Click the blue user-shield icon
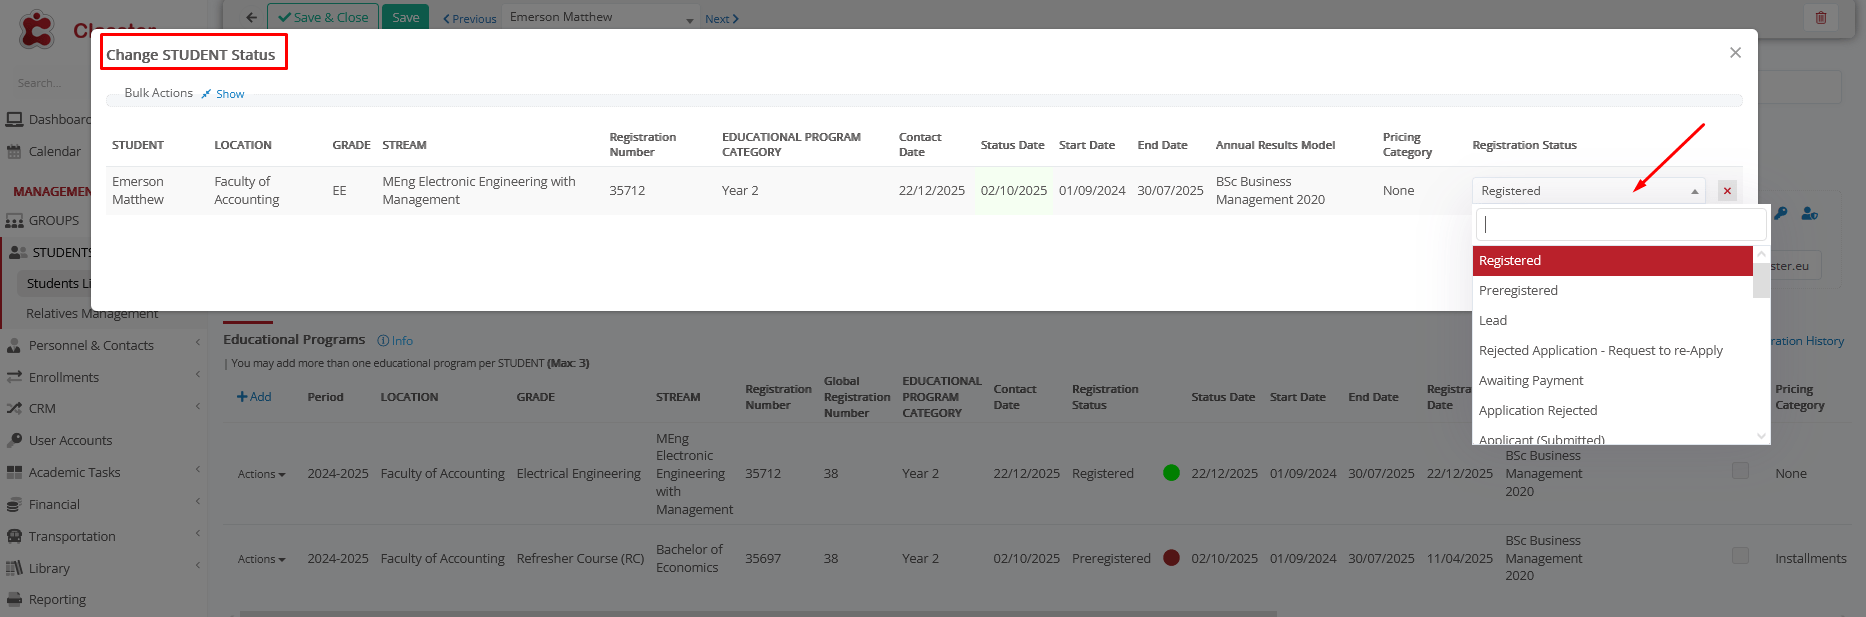The image size is (1866, 617). coord(1809,213)
